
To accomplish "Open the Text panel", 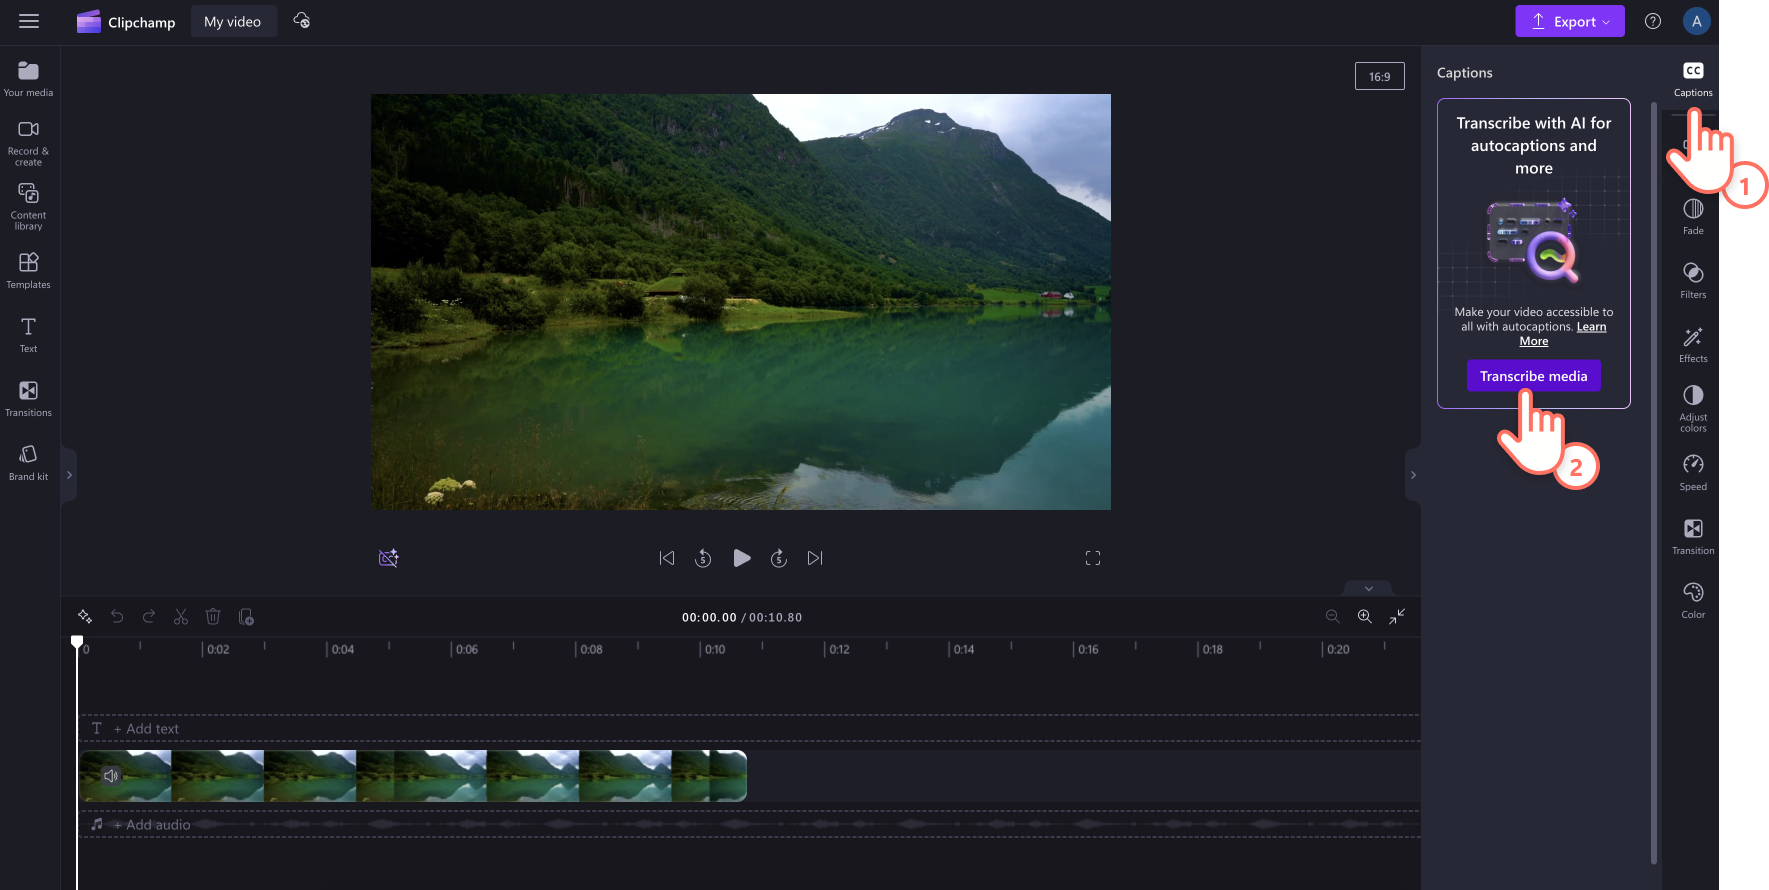I will (x=28, y=335).
